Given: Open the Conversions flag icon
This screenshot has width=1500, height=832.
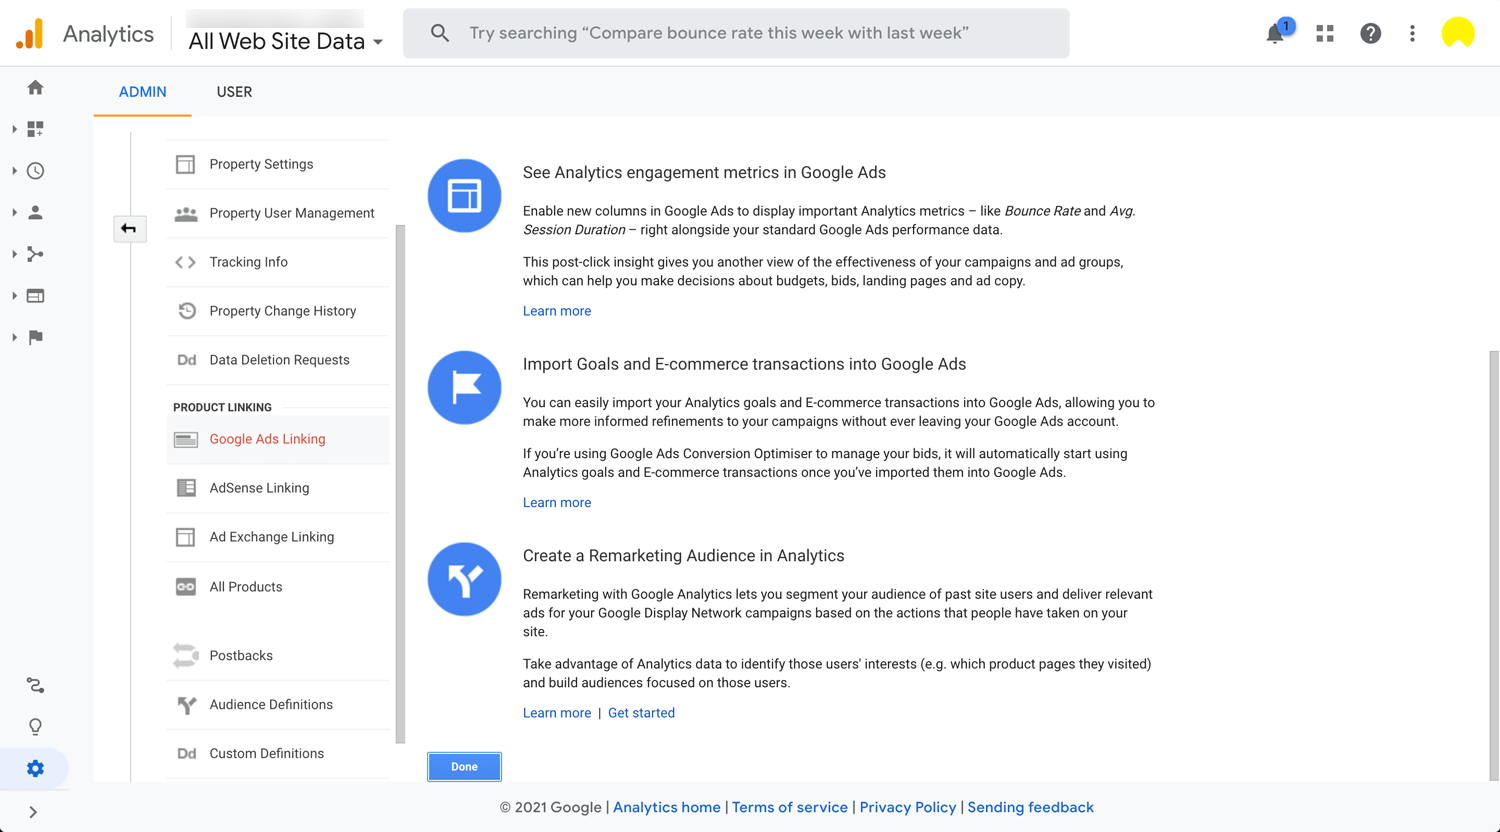Looking at the screenshot, I should pyautogui.click(x=35, y=337).
